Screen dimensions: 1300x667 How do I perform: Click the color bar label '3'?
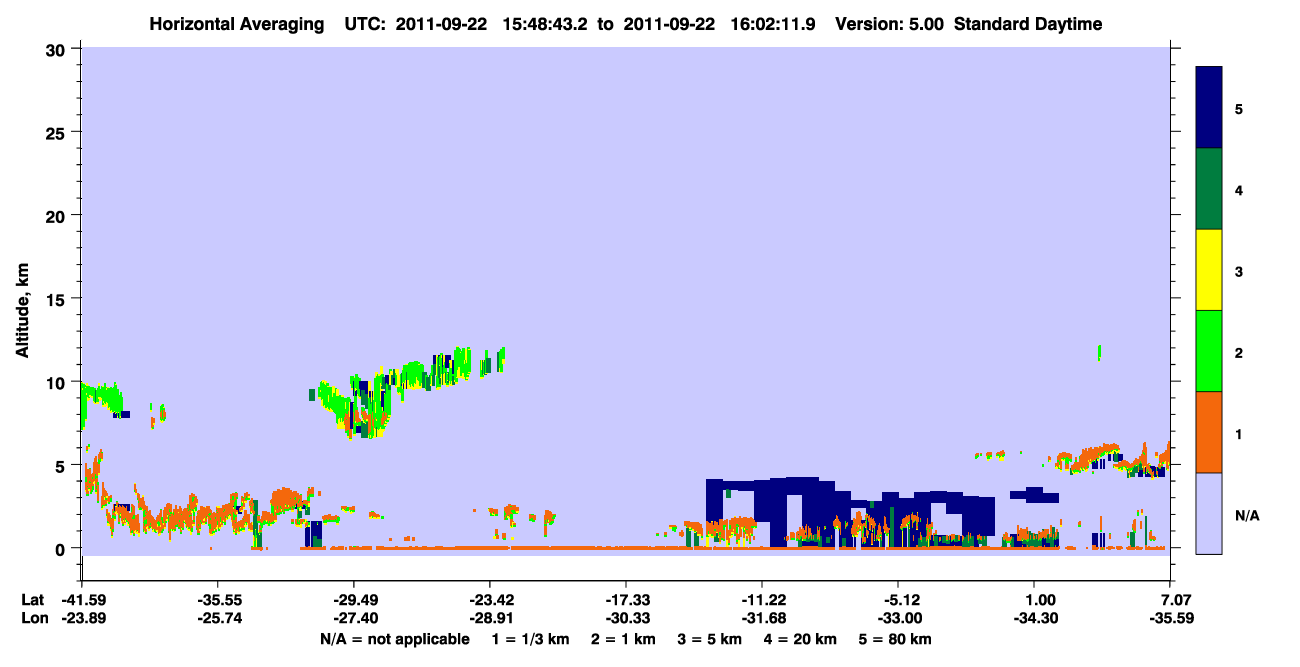point(1239,271)
